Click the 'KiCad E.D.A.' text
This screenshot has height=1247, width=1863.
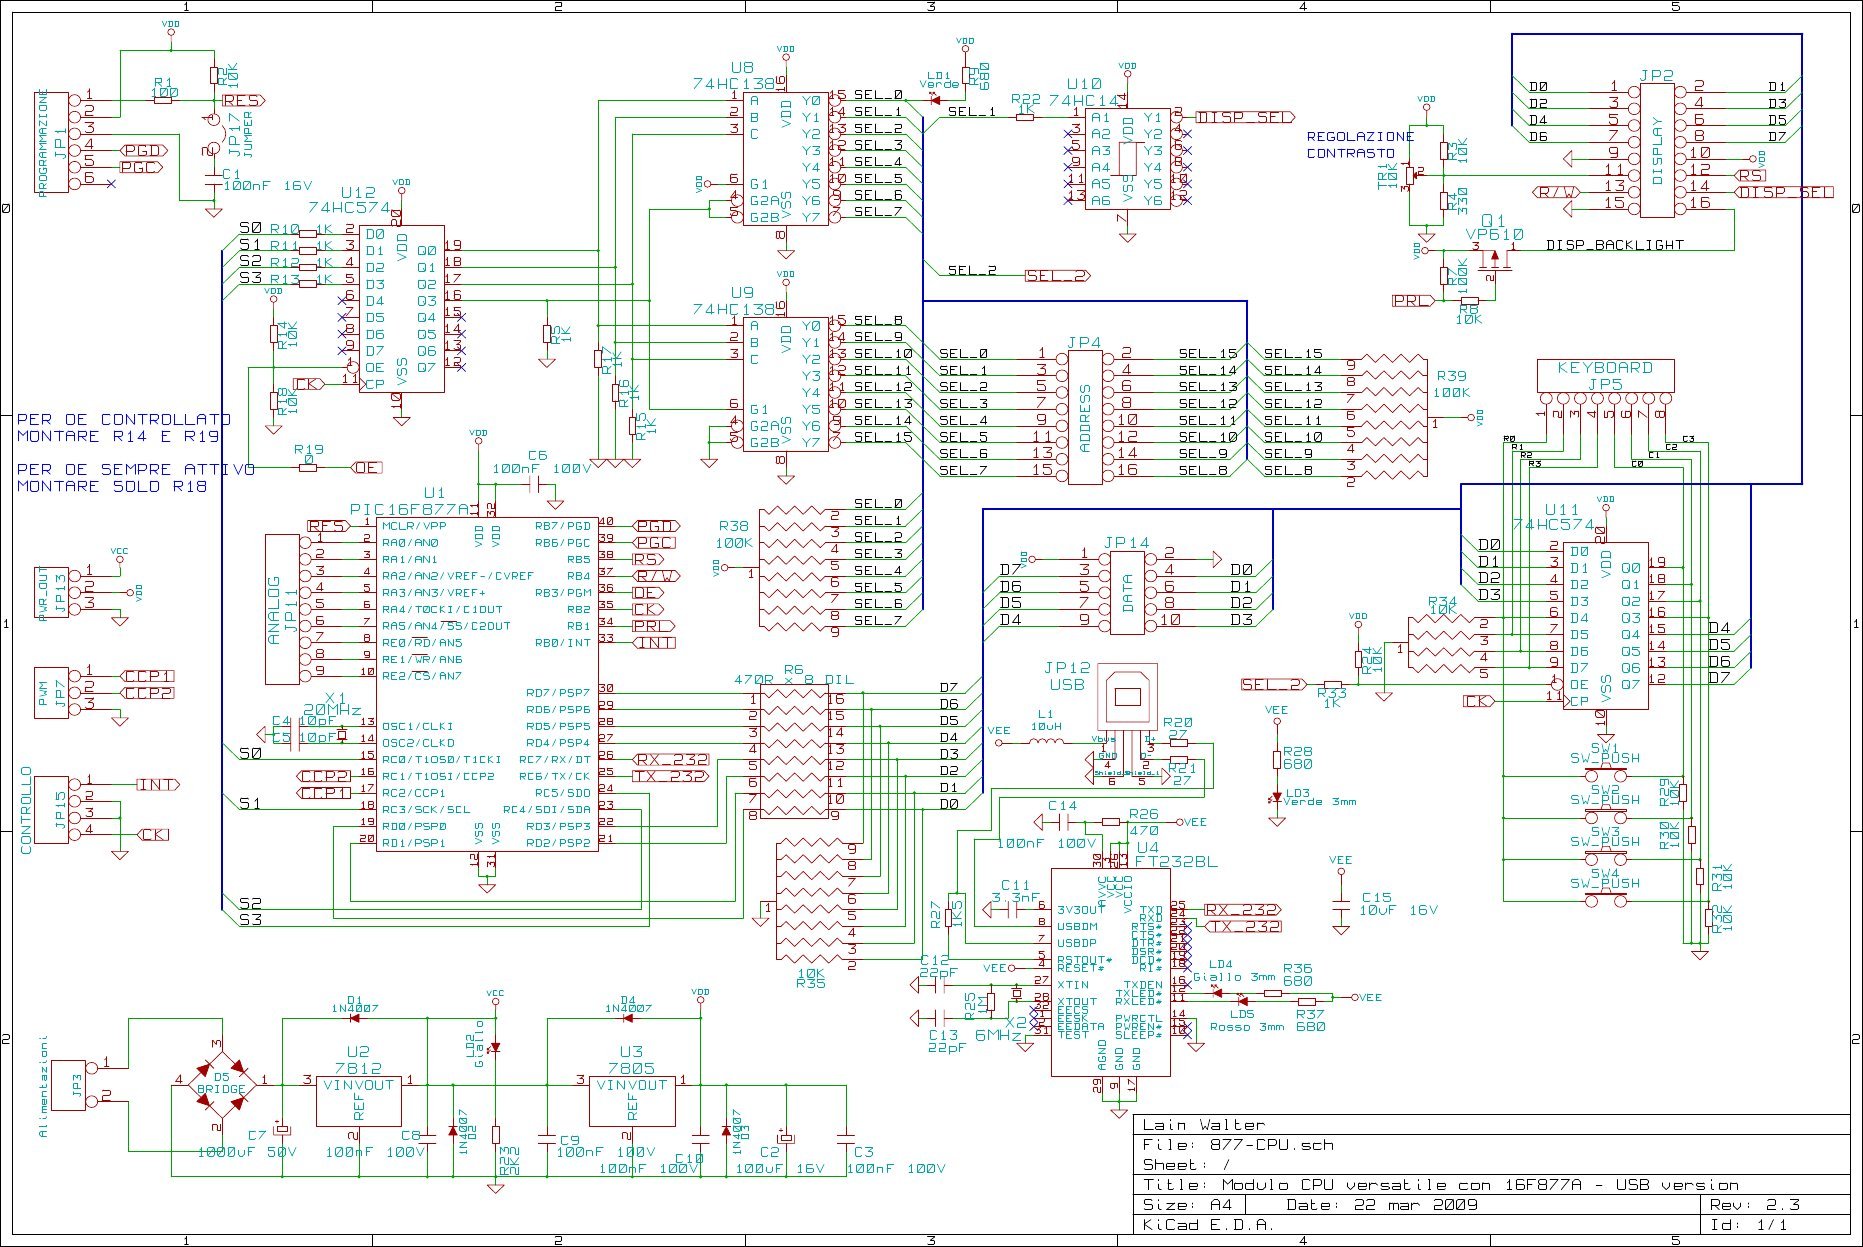1208,1225
